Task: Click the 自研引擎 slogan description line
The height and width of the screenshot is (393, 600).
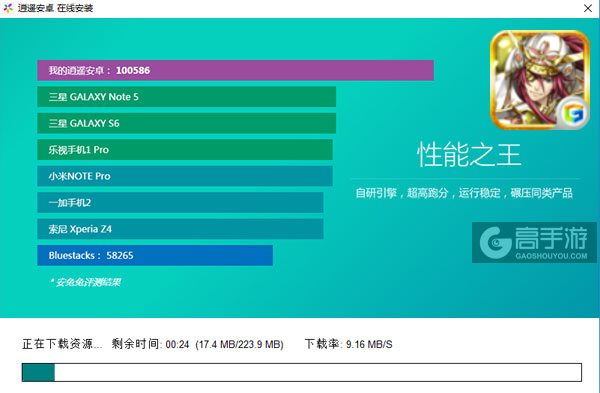Action: 464,193
